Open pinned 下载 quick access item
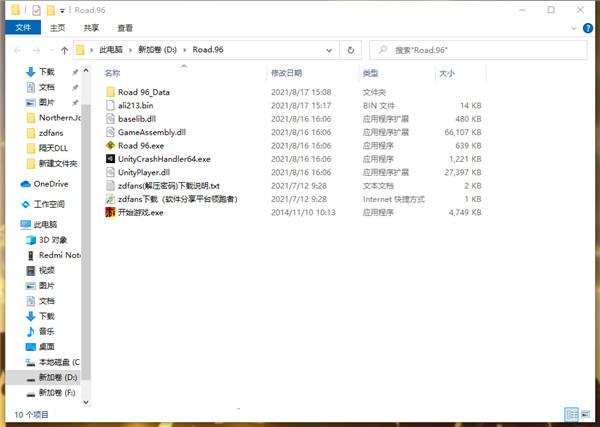Viewport: 600px width, 427px height. [40, 72]
